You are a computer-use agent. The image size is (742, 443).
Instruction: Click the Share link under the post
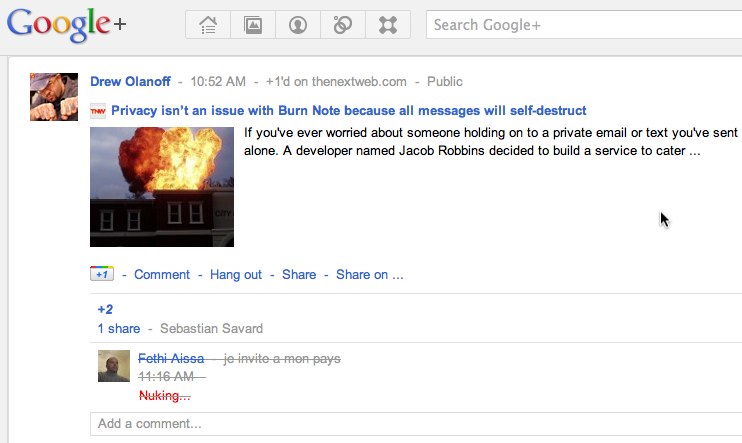point(299,275)
